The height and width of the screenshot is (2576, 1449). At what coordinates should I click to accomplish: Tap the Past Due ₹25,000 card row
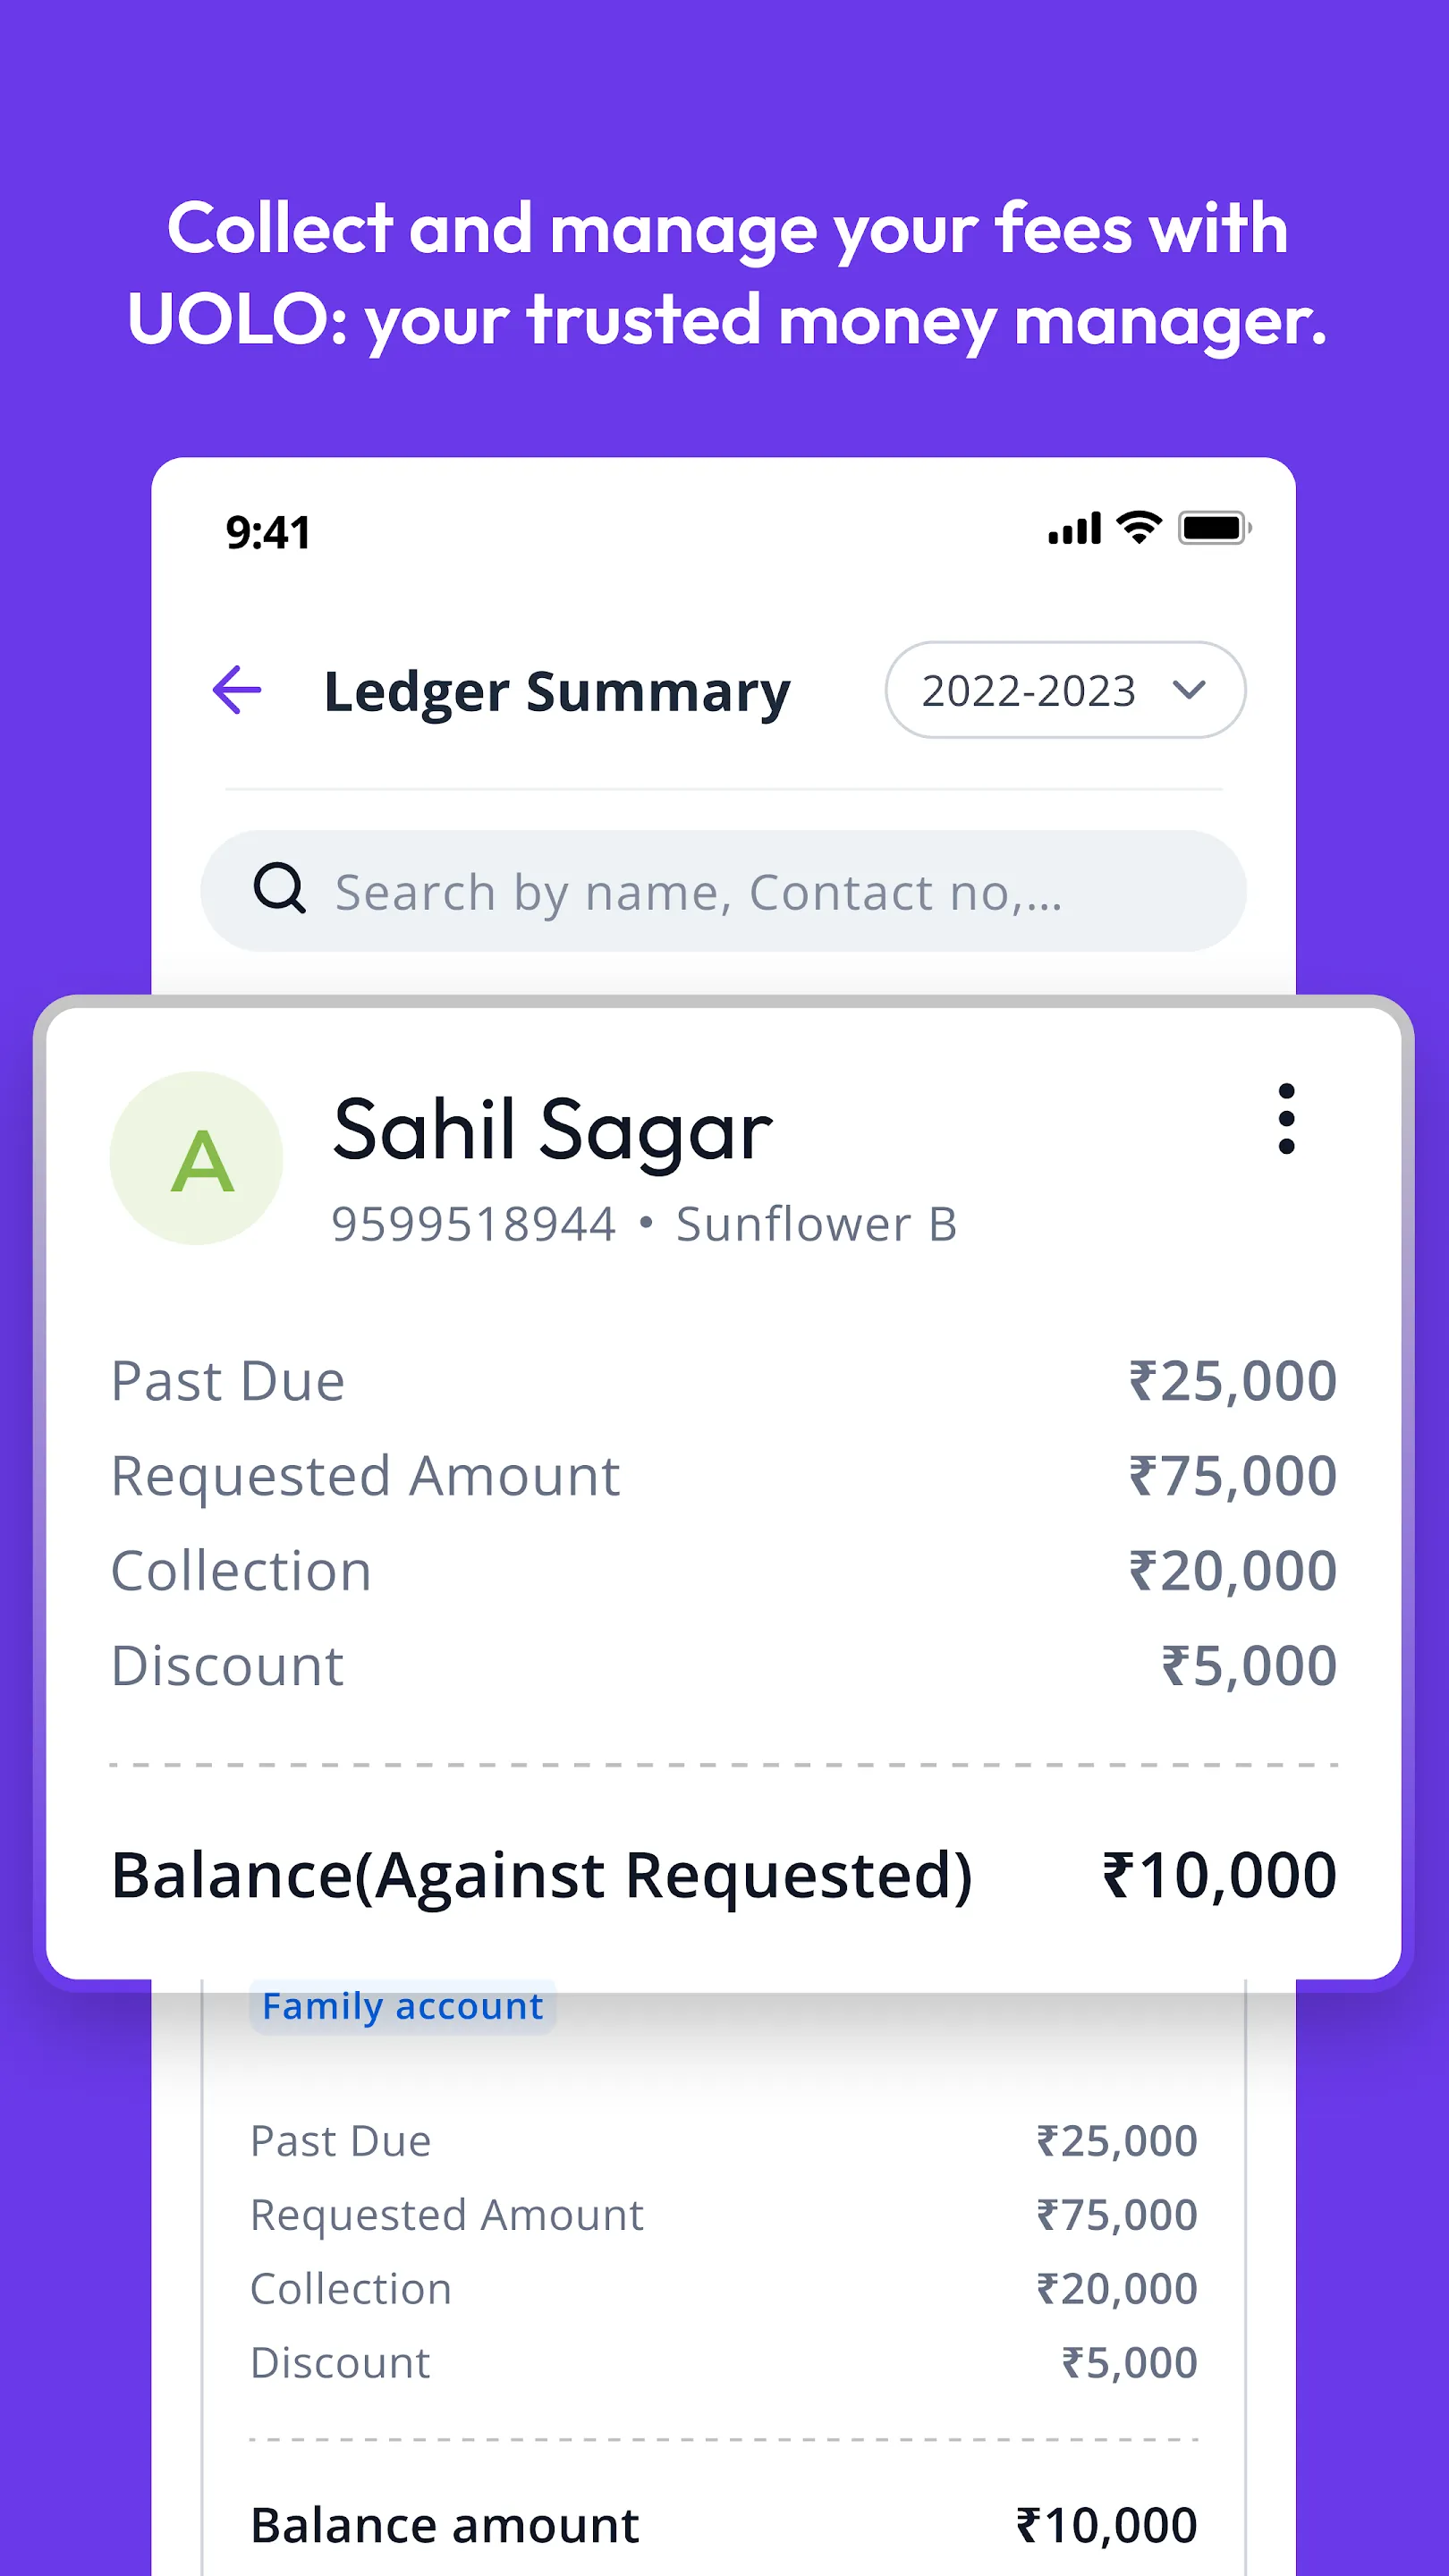(722, 1381)
